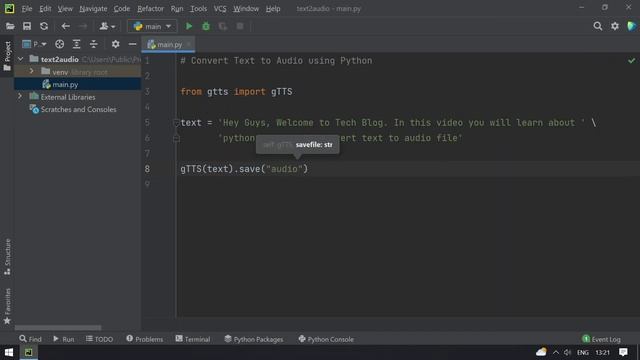Image resolution: width=640 pixels, height=360 pixels.
Task: Open the Window menu
Action: tap(246, 9)
